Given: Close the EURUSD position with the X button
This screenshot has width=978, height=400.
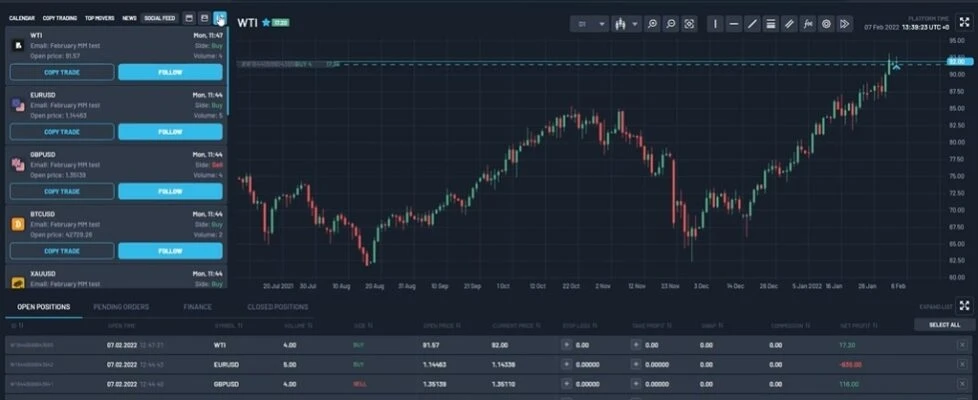Looking at the screenshot, I should click(x=963, y=364).
